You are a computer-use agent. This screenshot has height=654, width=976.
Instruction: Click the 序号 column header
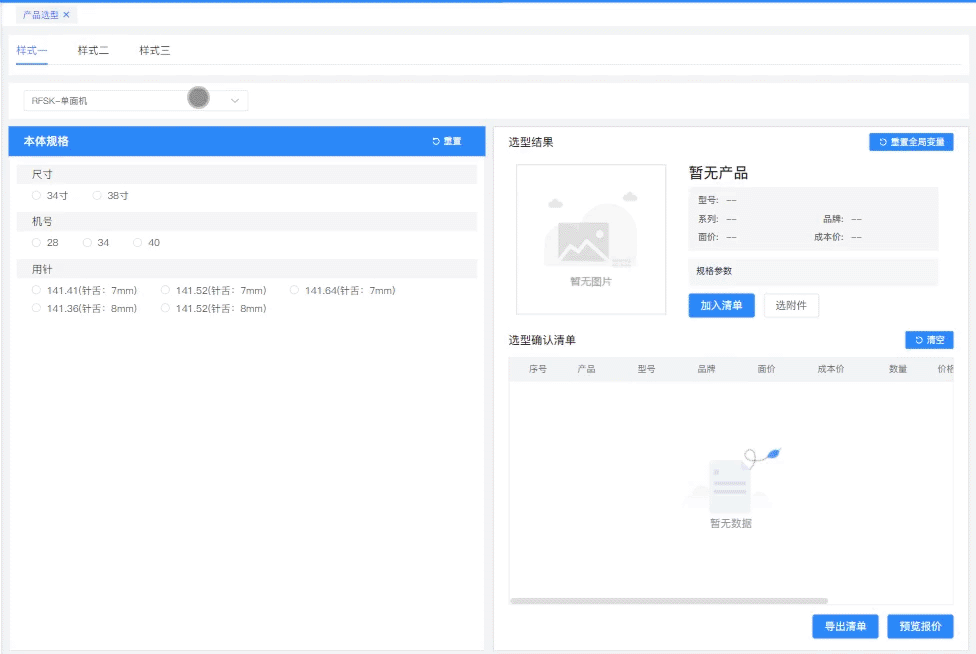[x=538, y=369]
